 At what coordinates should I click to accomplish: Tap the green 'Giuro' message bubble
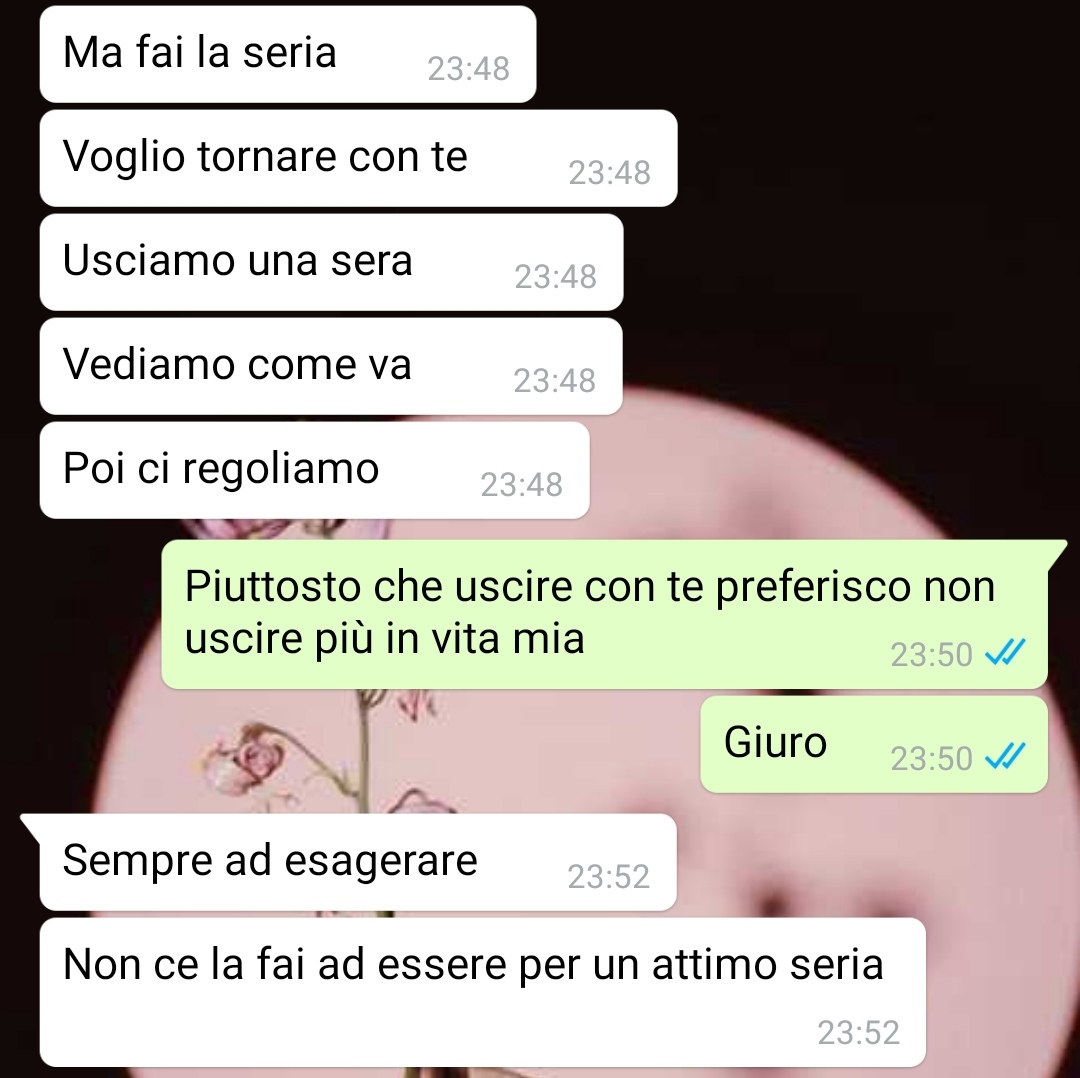point(874,744)
